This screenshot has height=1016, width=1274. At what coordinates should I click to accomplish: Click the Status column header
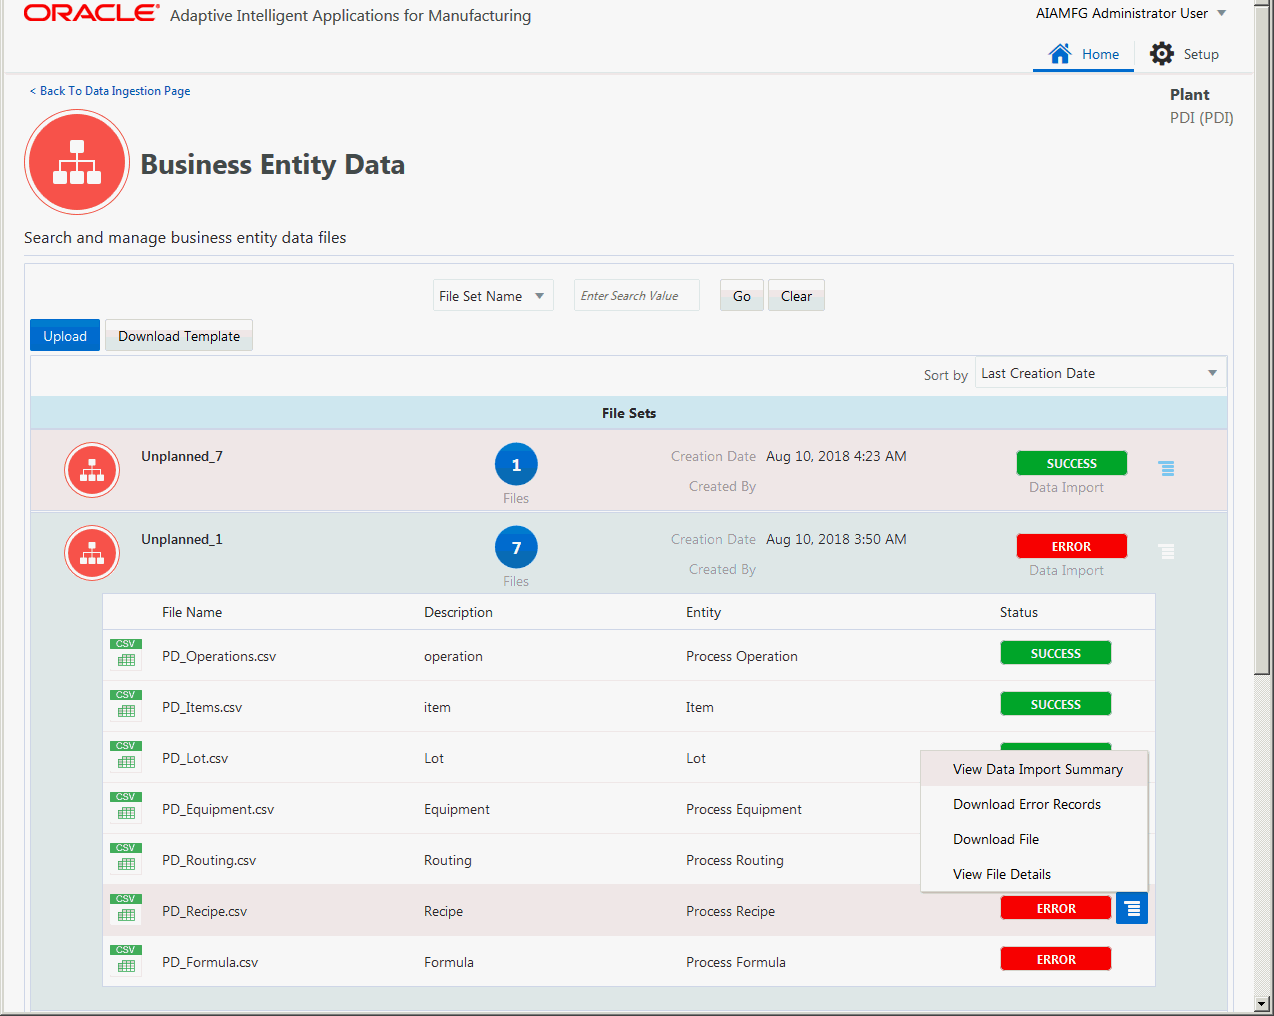(x=1019, y=613)
